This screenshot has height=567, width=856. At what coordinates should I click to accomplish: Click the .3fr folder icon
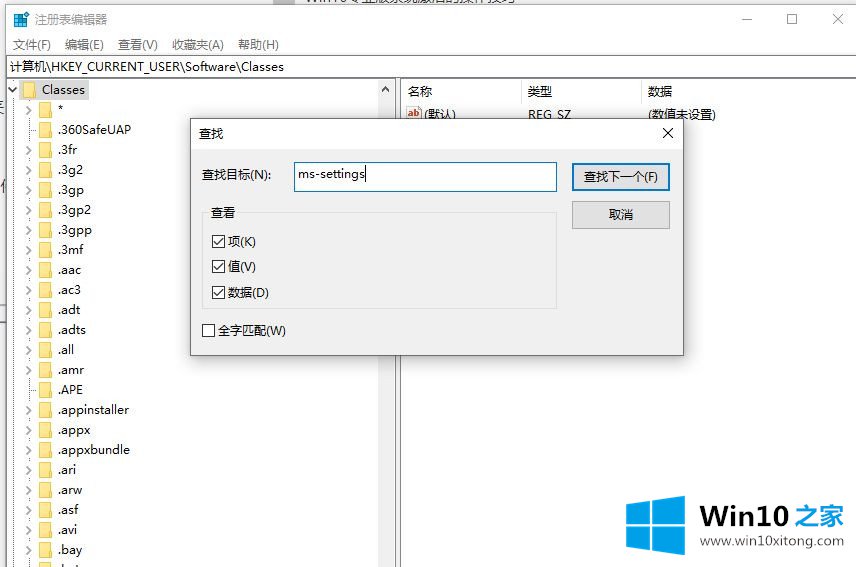[x=45, y=150]
